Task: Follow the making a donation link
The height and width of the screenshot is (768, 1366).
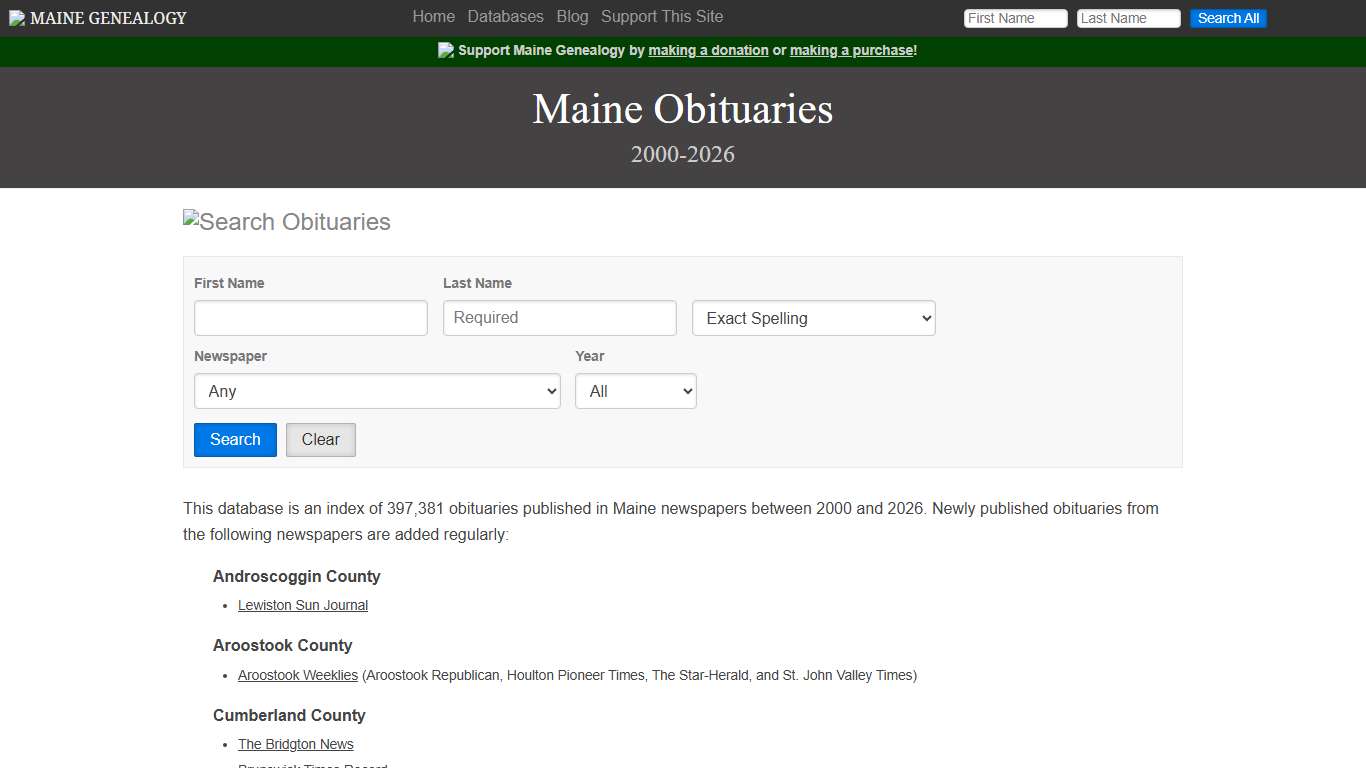Action: click(708, 50)
